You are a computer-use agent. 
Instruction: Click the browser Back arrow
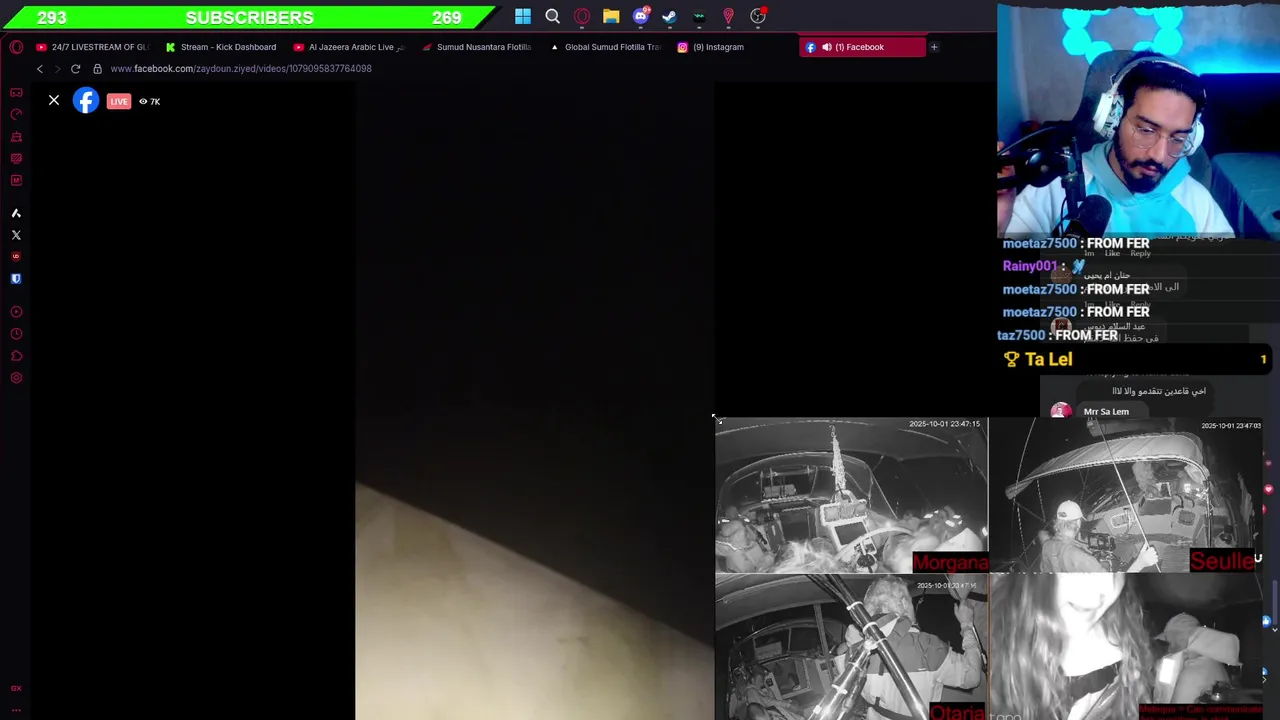pos(40,69)
